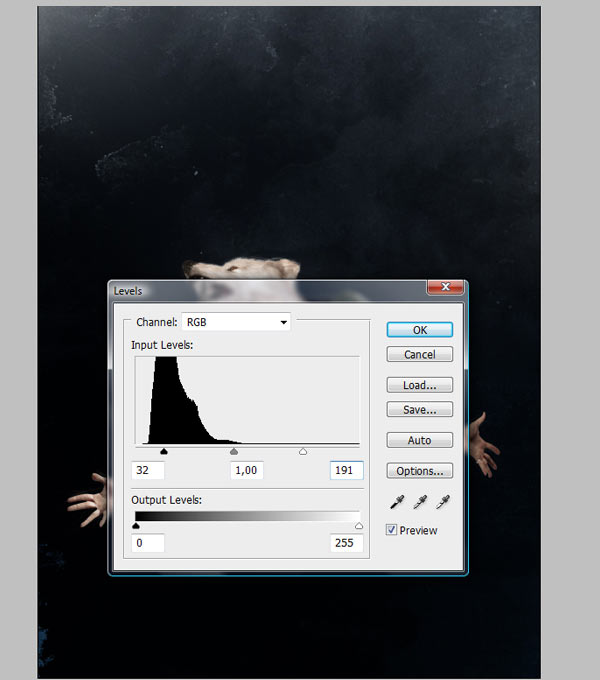
Task: Click the Save... button
Action: pos(420,409)
